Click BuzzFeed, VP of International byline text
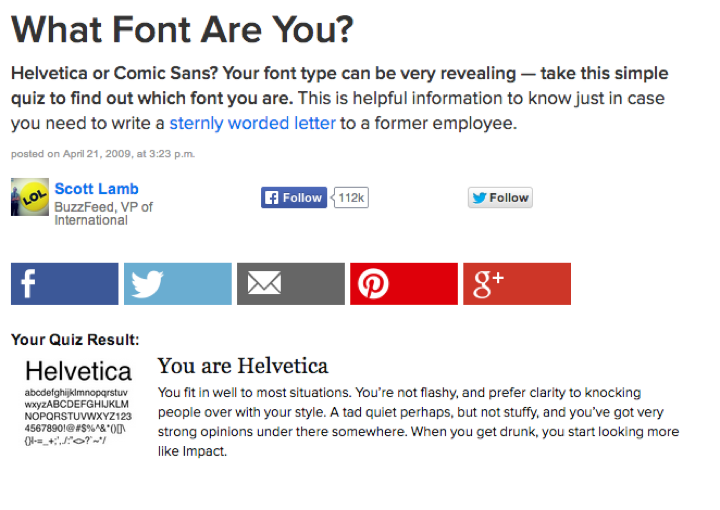Screen dimensions: 720x510 click(103, 213)
